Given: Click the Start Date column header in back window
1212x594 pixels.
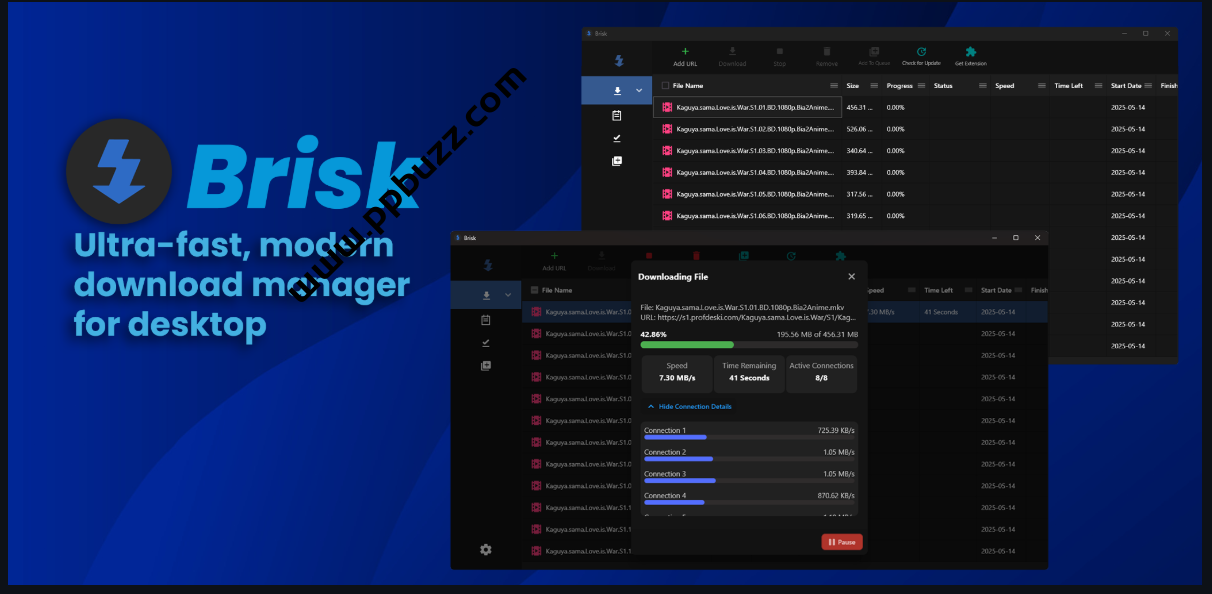Looking at the screenshot, I should 1125,86.
